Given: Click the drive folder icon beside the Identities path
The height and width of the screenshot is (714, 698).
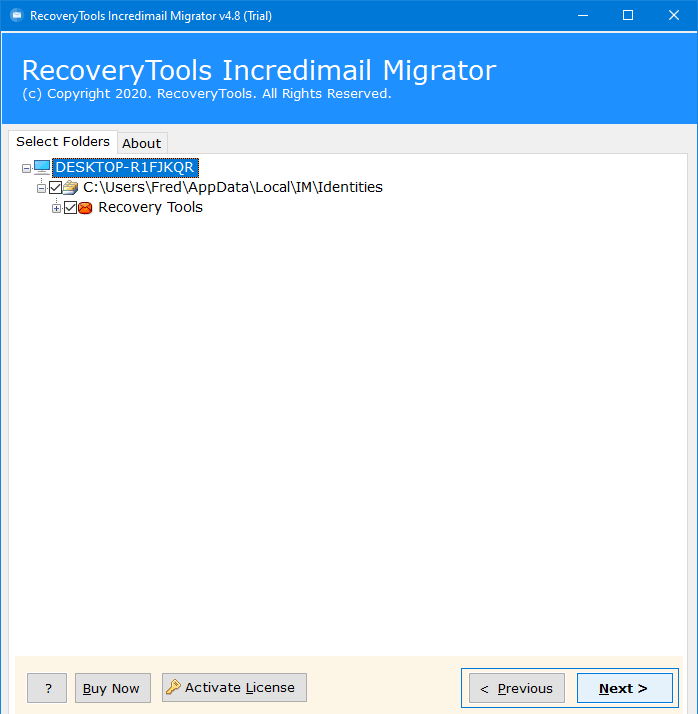Looking at the screenshot, I should tap(70, 187).
